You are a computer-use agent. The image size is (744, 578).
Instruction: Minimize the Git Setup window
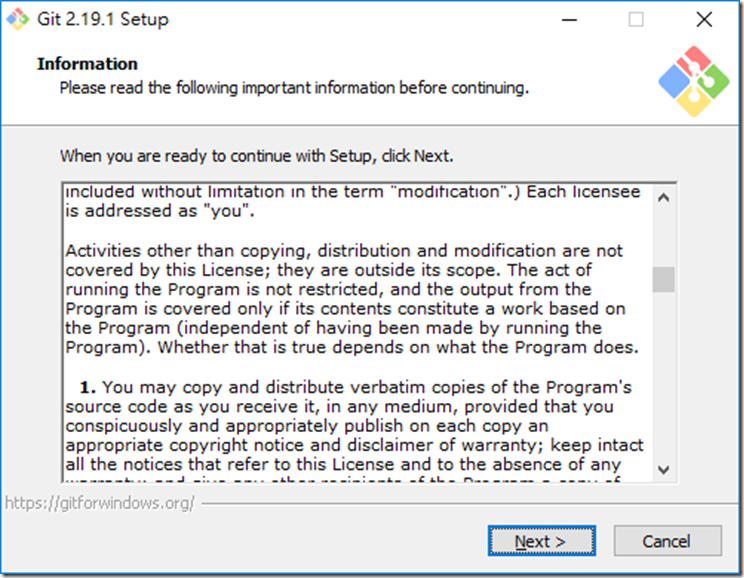point(569,19)
